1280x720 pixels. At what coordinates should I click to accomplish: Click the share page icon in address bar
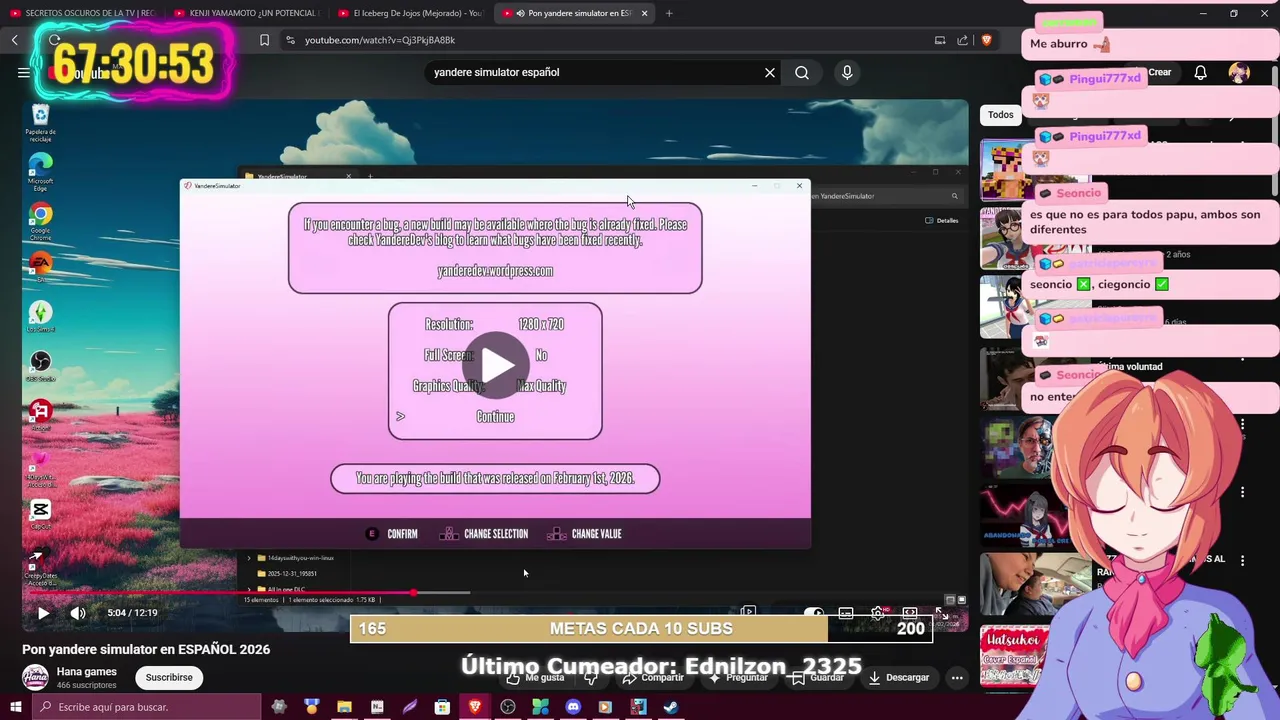pyautogui.click(x=962, y=40)
